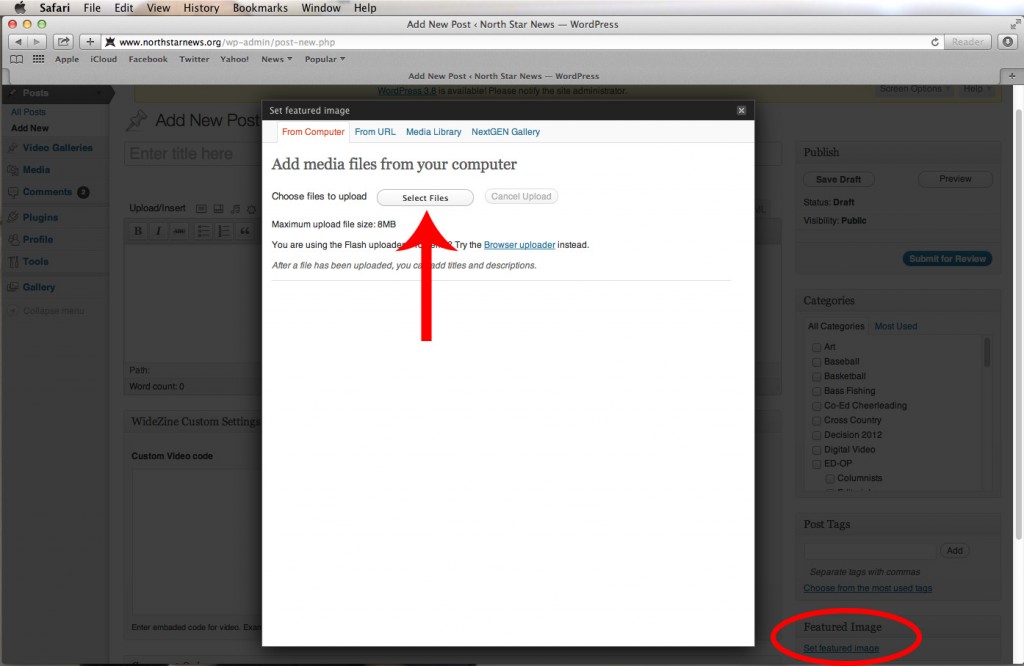Show Top Sites grid icon

(39, 59)
